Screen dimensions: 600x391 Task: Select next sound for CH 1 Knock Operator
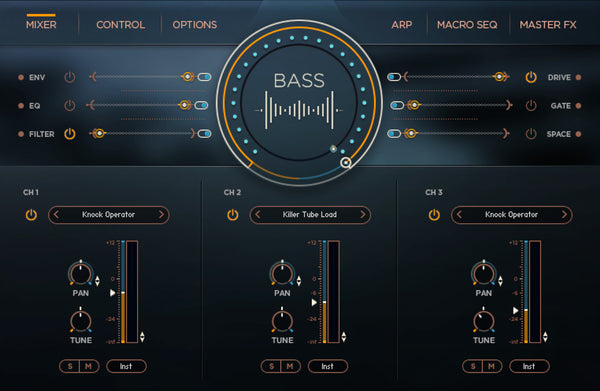(x=161, y=215)
